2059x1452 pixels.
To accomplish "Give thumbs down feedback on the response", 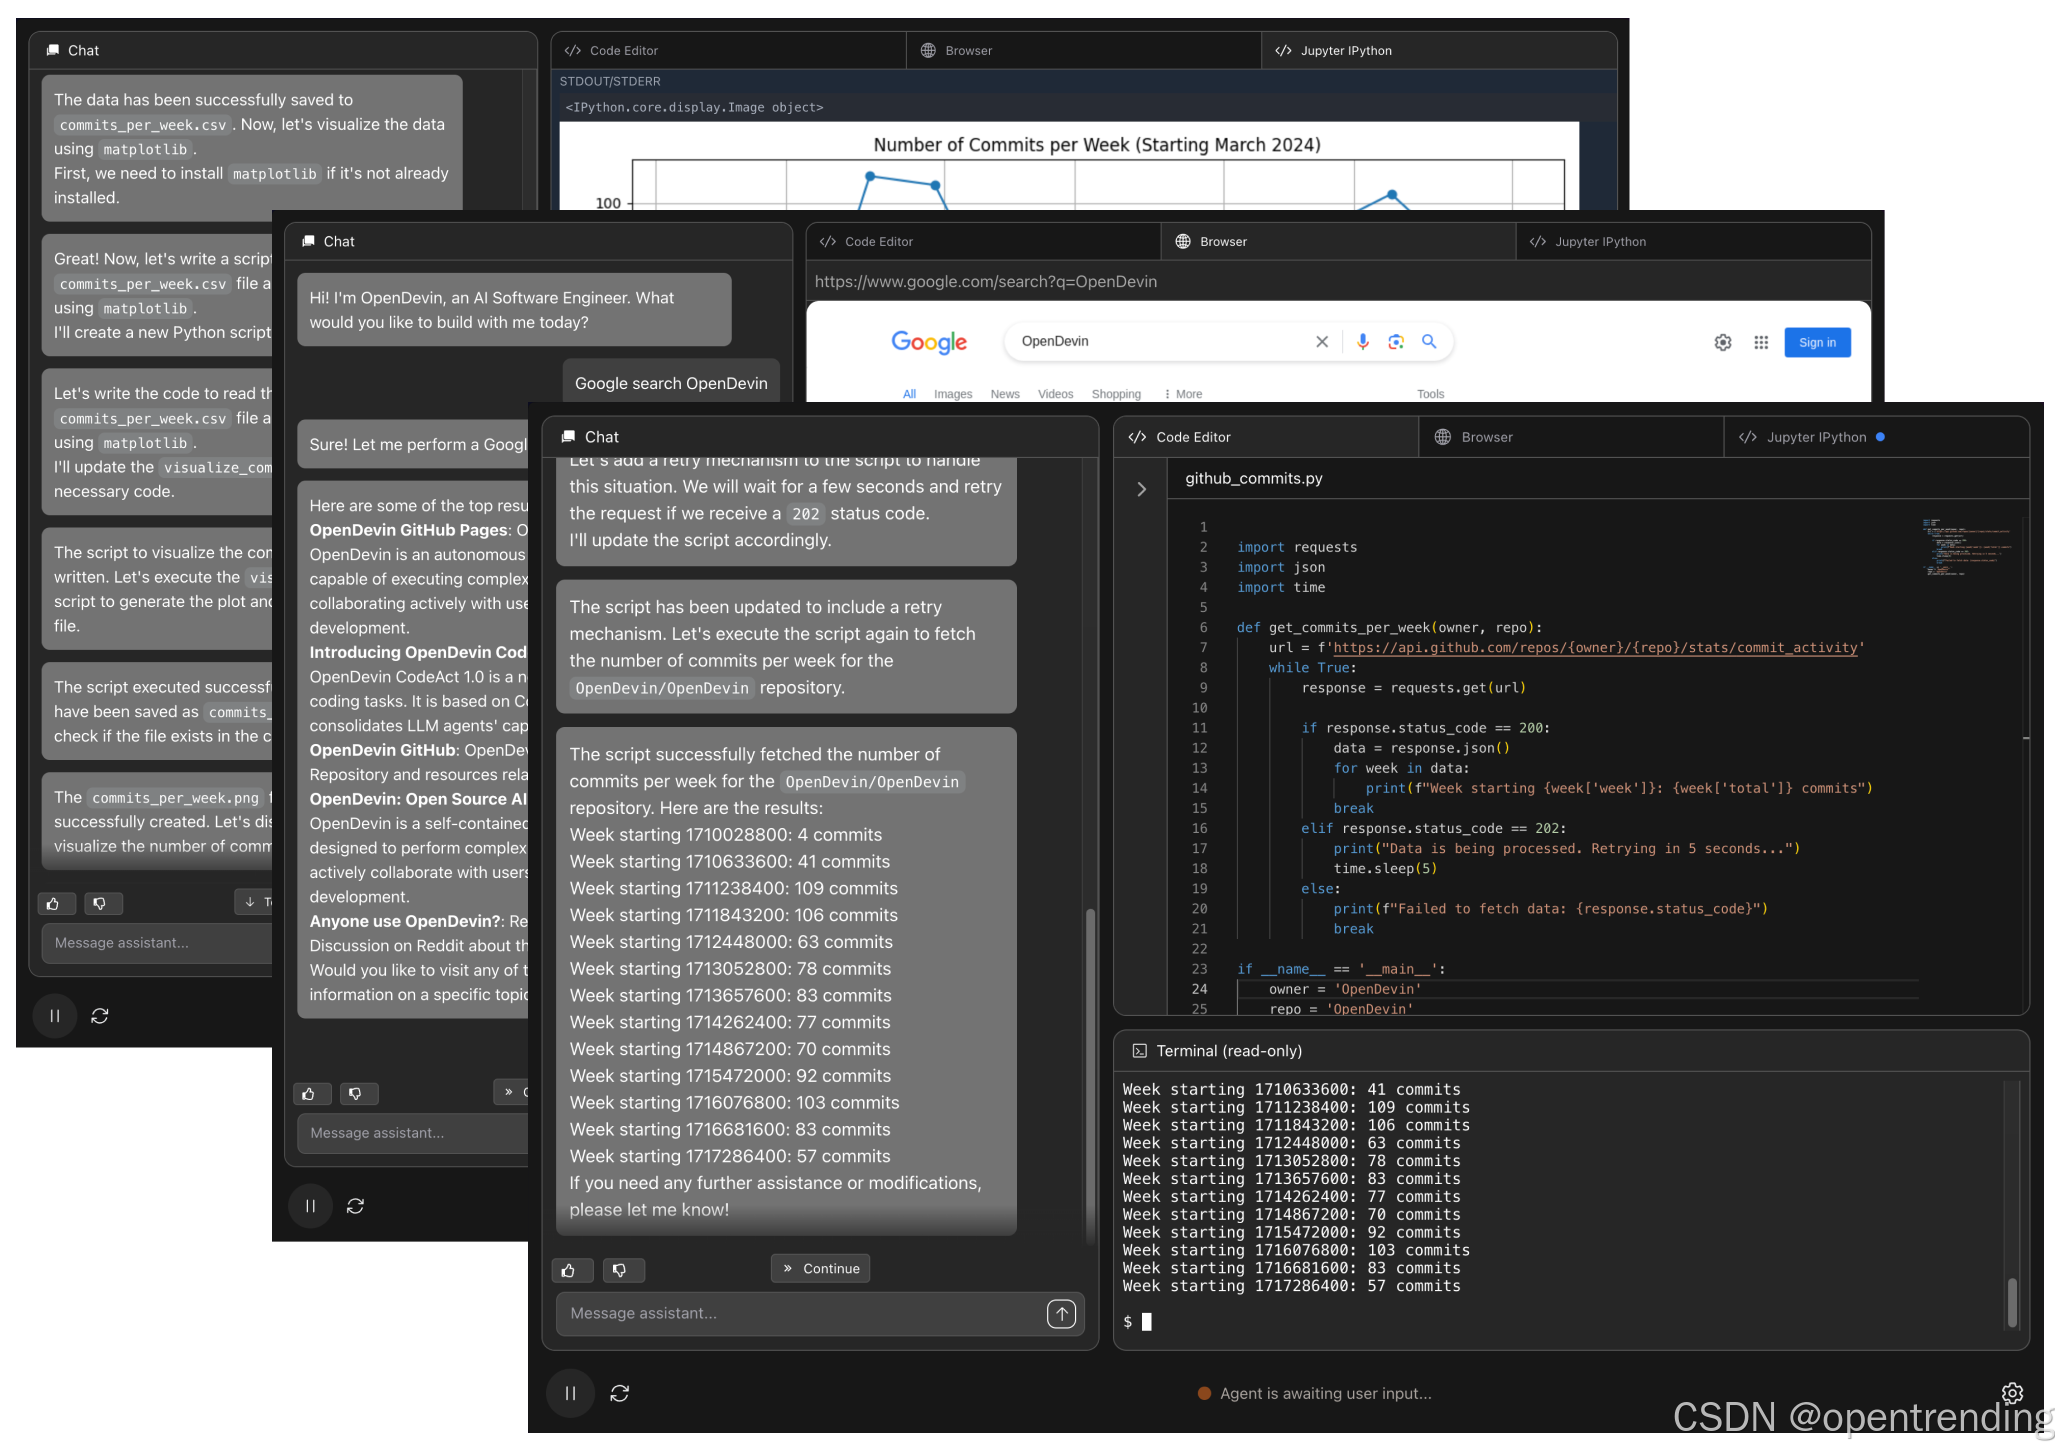I will [x=624, y=1270].
